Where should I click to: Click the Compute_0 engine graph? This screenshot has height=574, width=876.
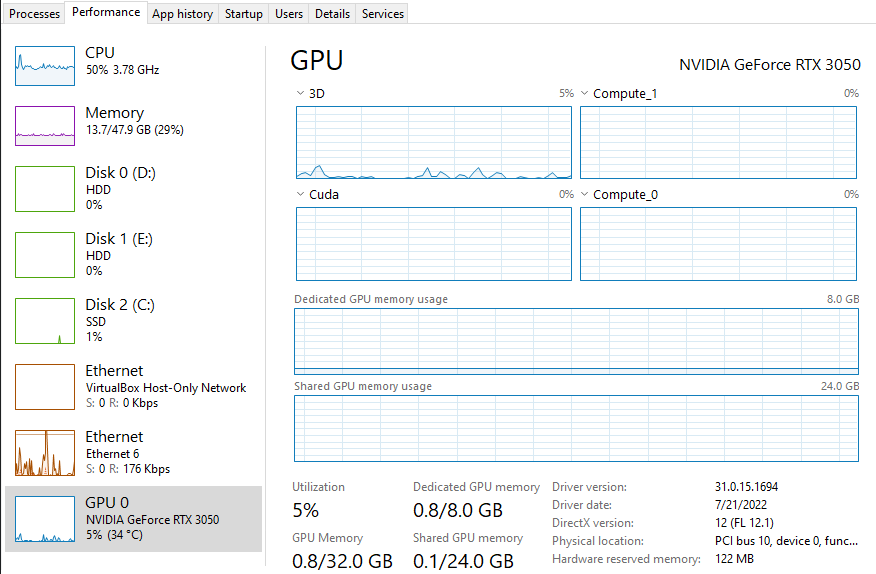click(718, 244)
